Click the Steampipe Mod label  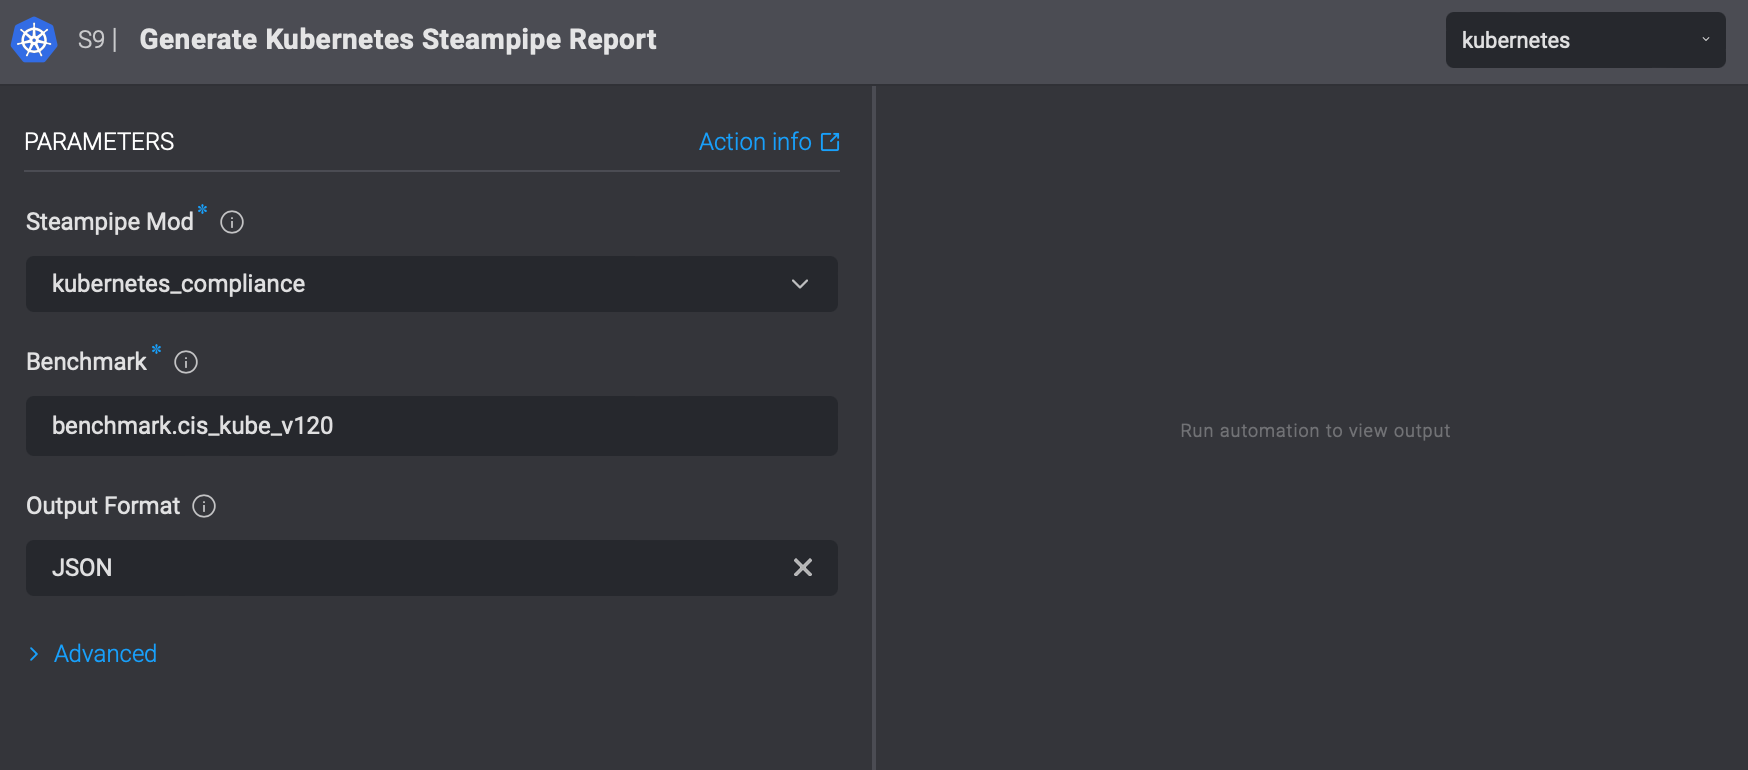click(110, 222)
